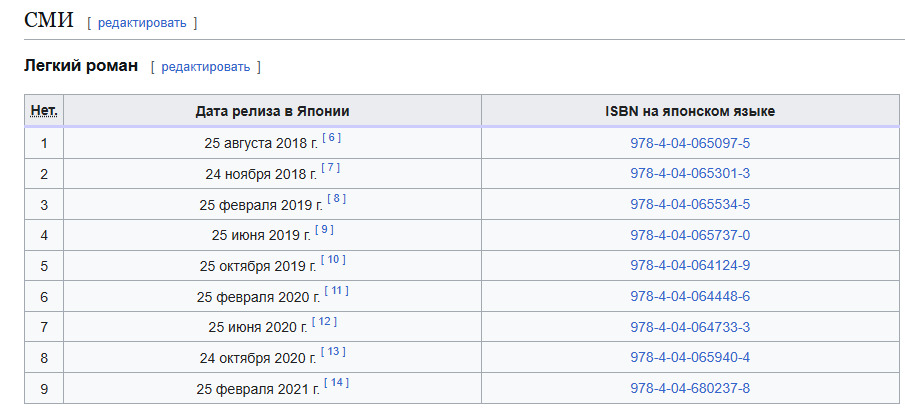This screenshot has height=417, width=905.
Task: Open ISBN link 978-4-04-064124-9
Action: pos(690,266)
